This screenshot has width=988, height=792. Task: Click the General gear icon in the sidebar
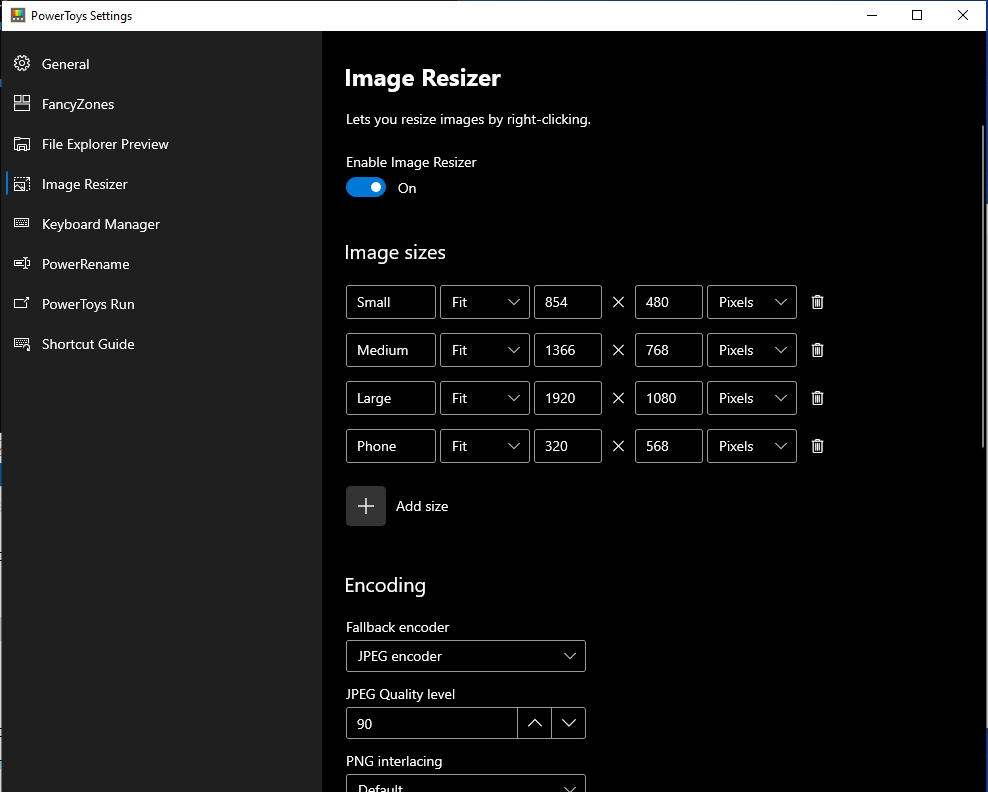[x=22, y=64]
